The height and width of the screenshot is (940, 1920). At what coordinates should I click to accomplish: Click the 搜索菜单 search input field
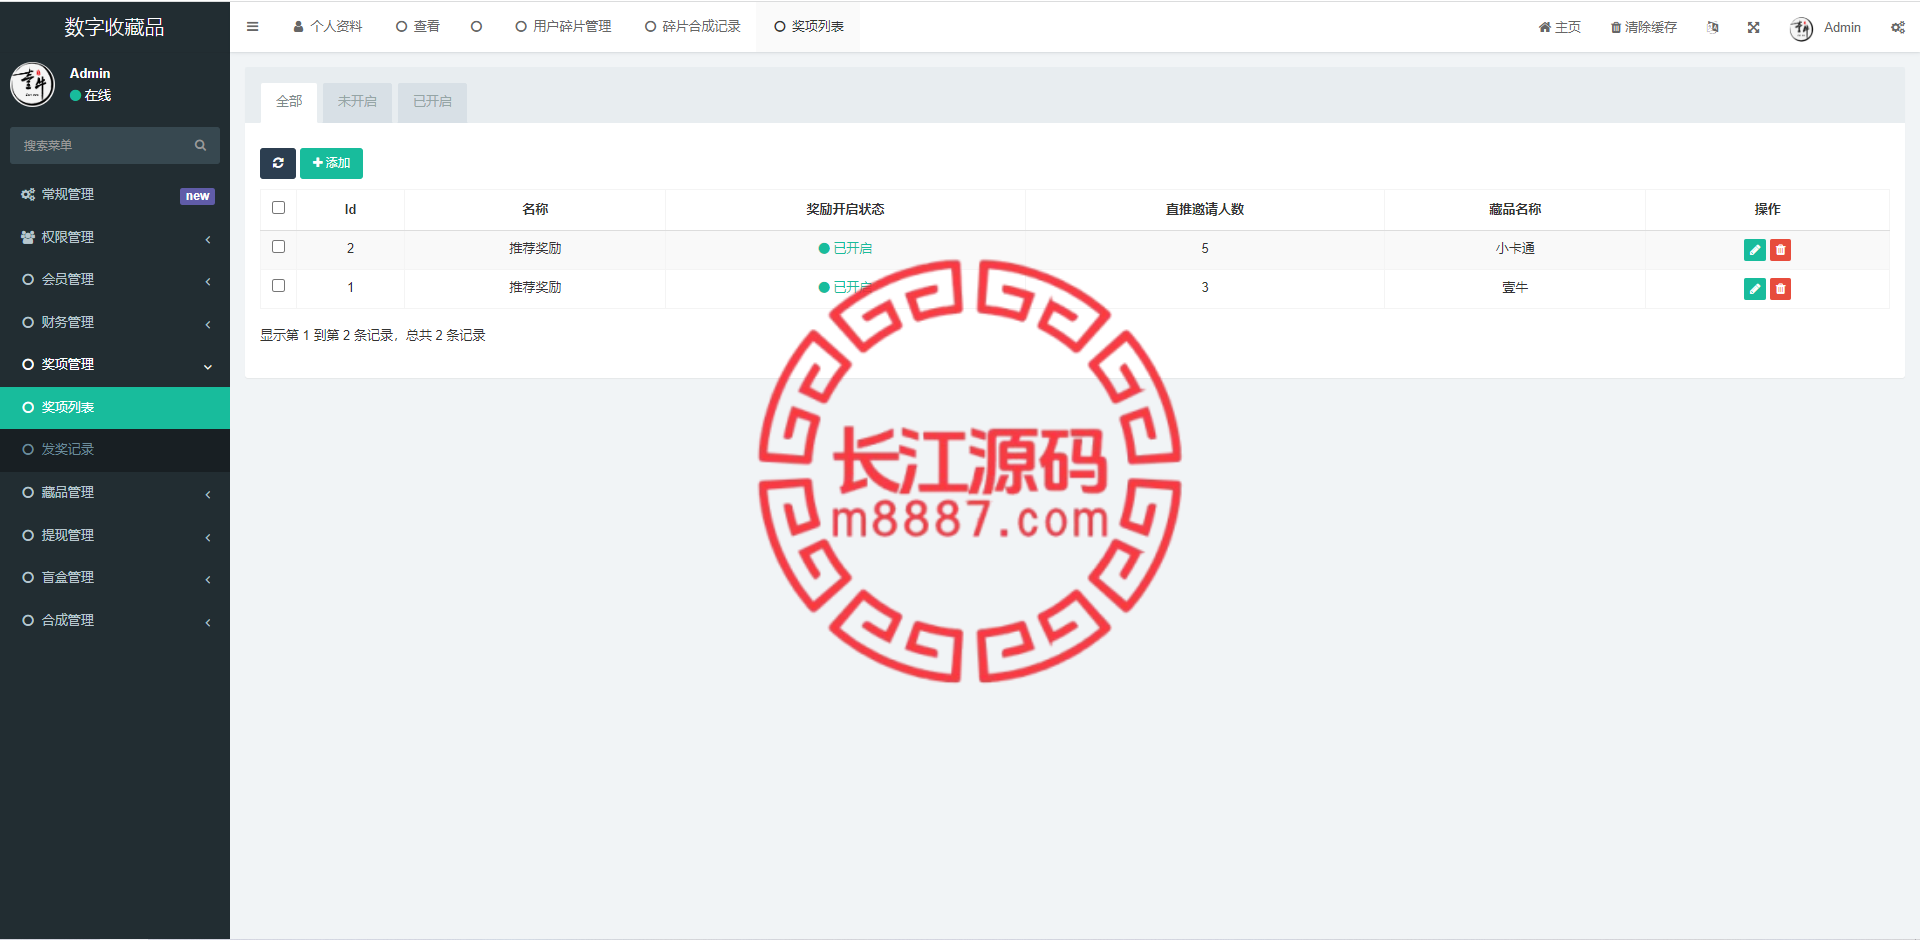115,145
